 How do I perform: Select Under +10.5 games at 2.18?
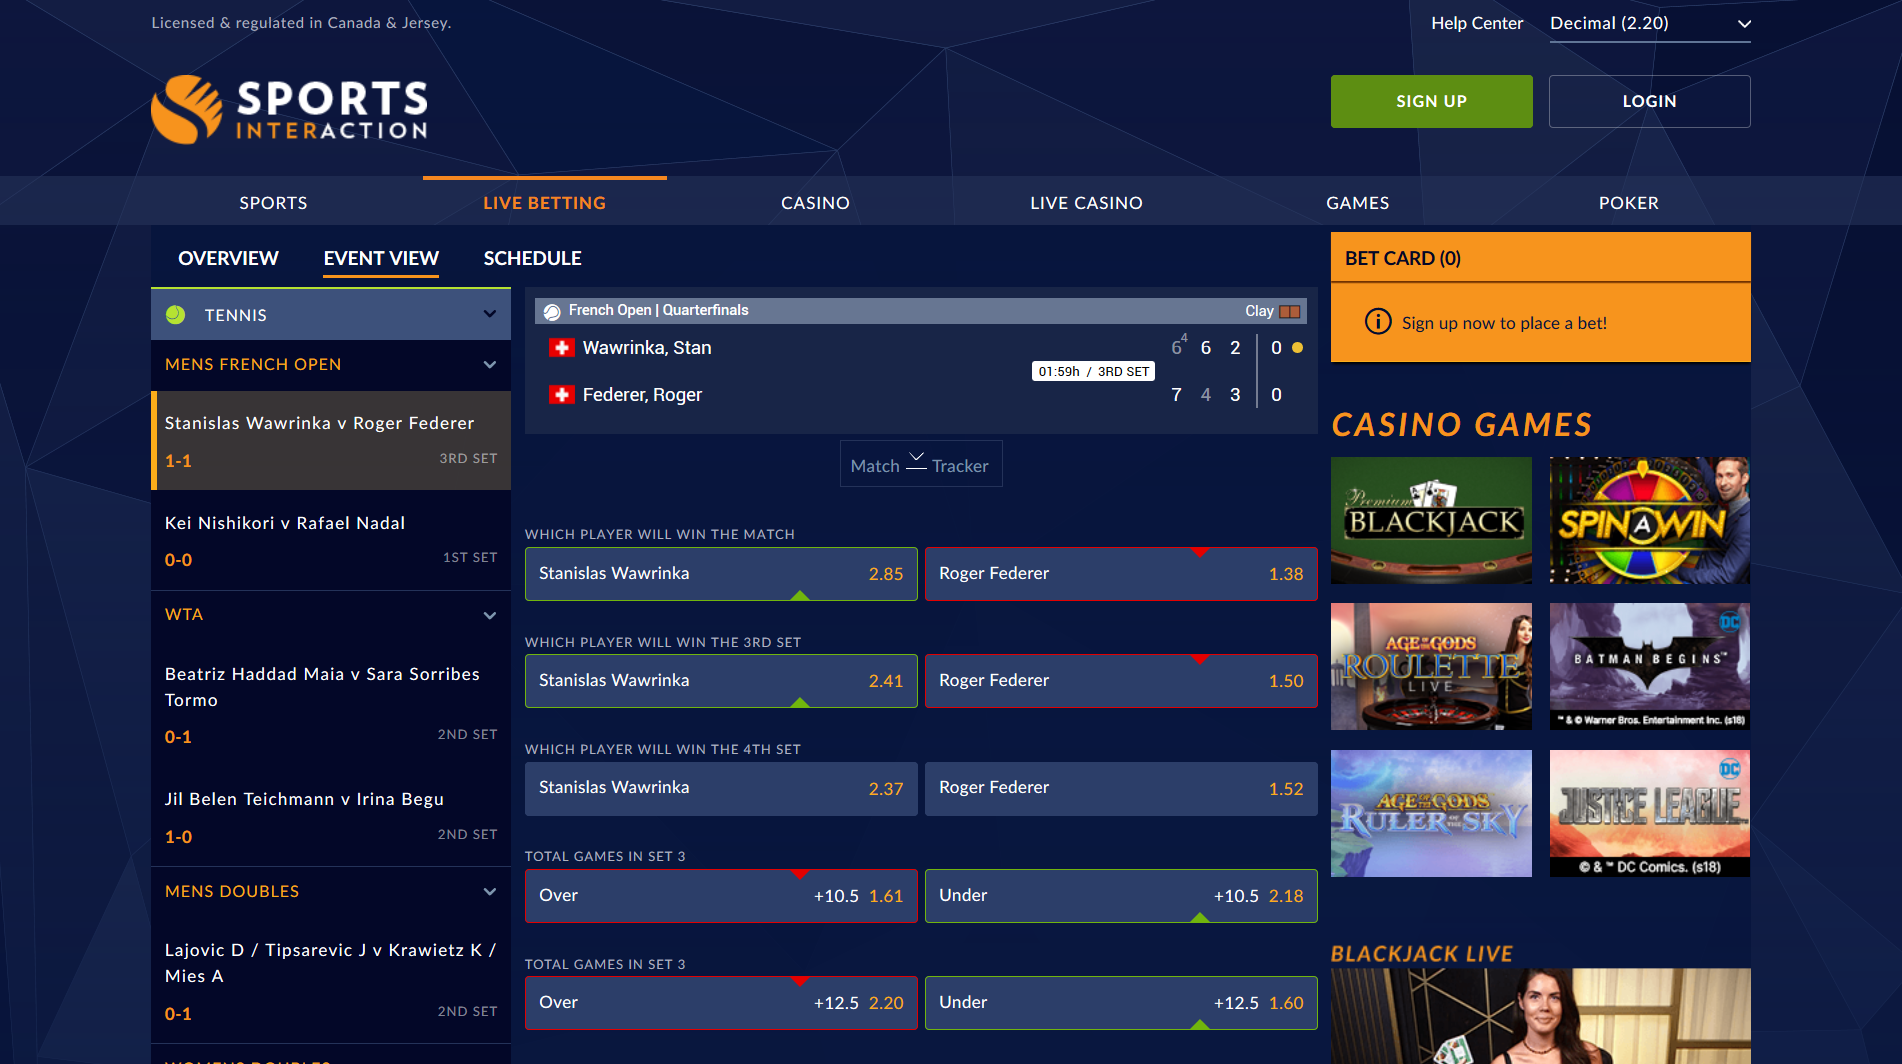(1121, 896)
